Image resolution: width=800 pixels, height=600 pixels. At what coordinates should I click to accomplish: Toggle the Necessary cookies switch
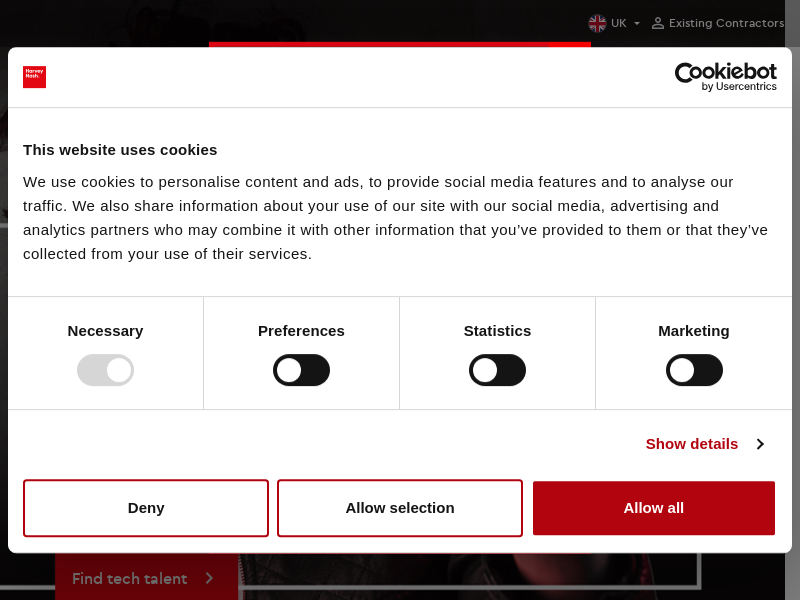tap(105, 370)
